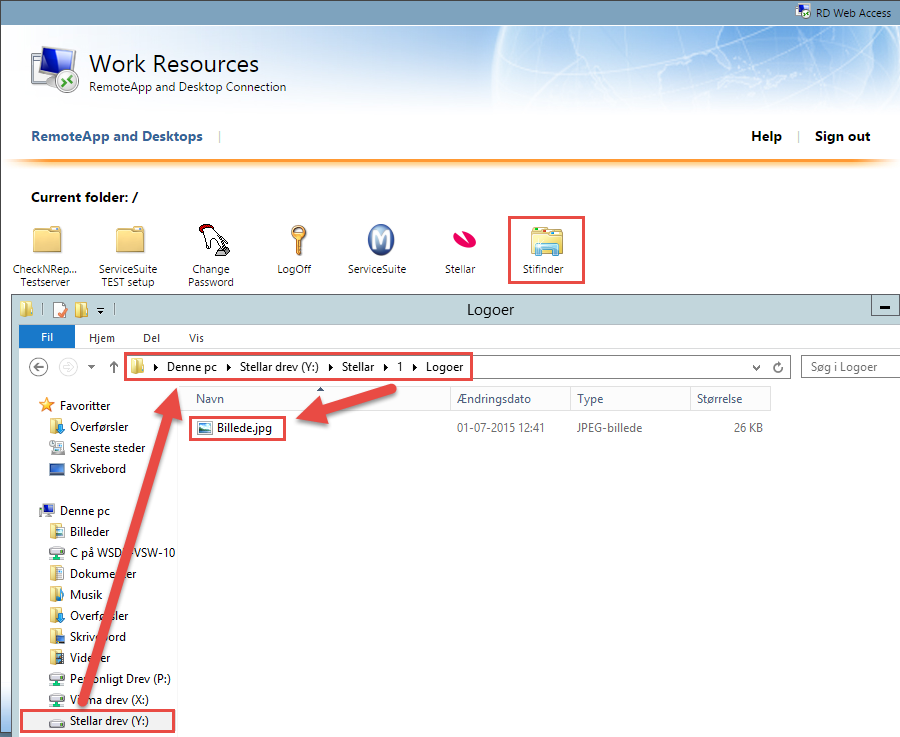
Task: Open the quick access toolbar customize dropdown
Action: (100, 311)
